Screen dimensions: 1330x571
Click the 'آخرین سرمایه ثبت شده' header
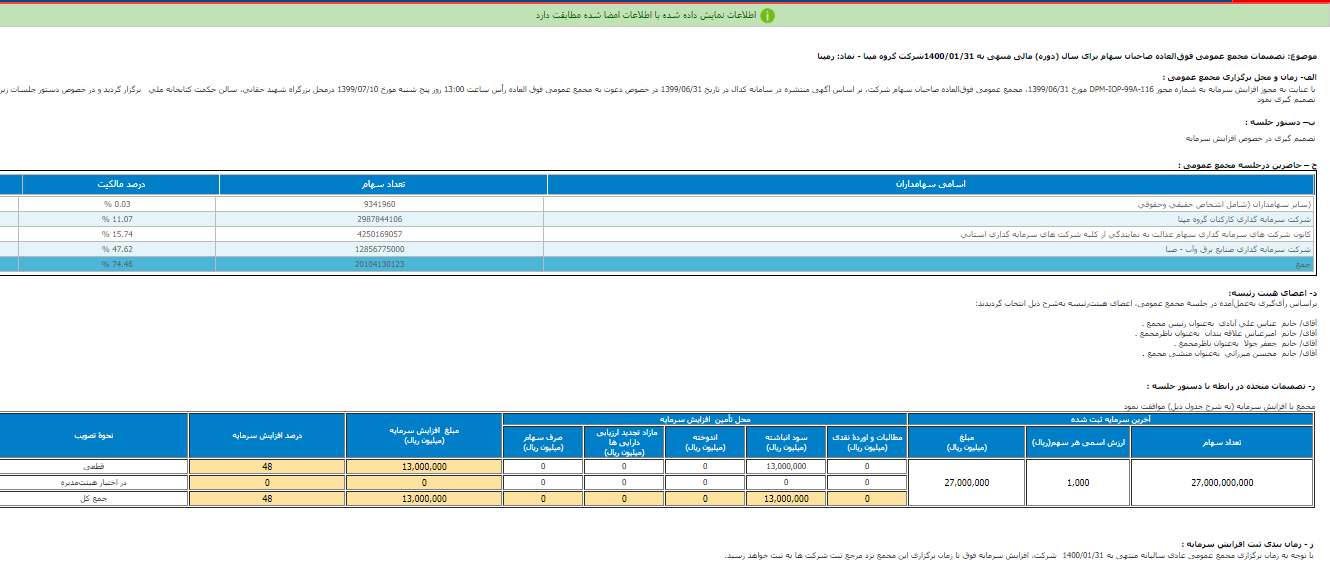[1111, 420]
